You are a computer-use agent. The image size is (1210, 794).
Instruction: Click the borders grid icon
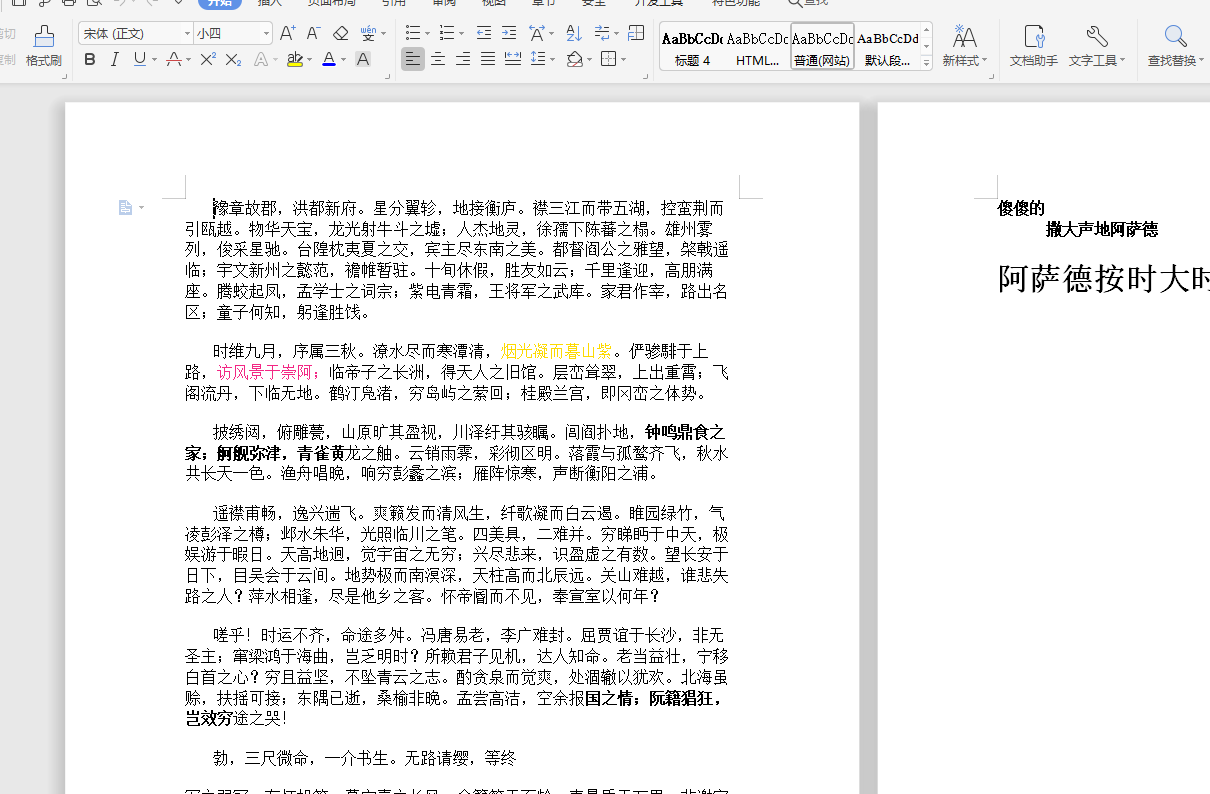[x=608, y=60]
